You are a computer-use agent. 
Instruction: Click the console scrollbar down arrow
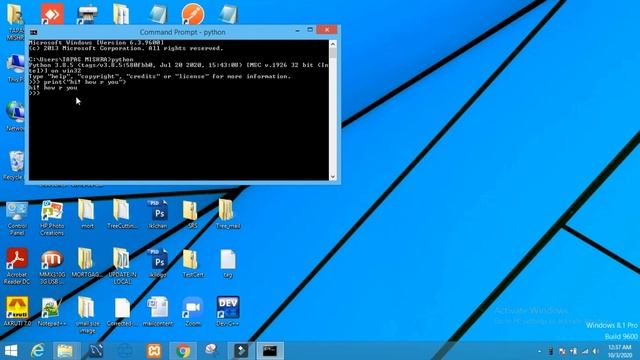[333, 176]
